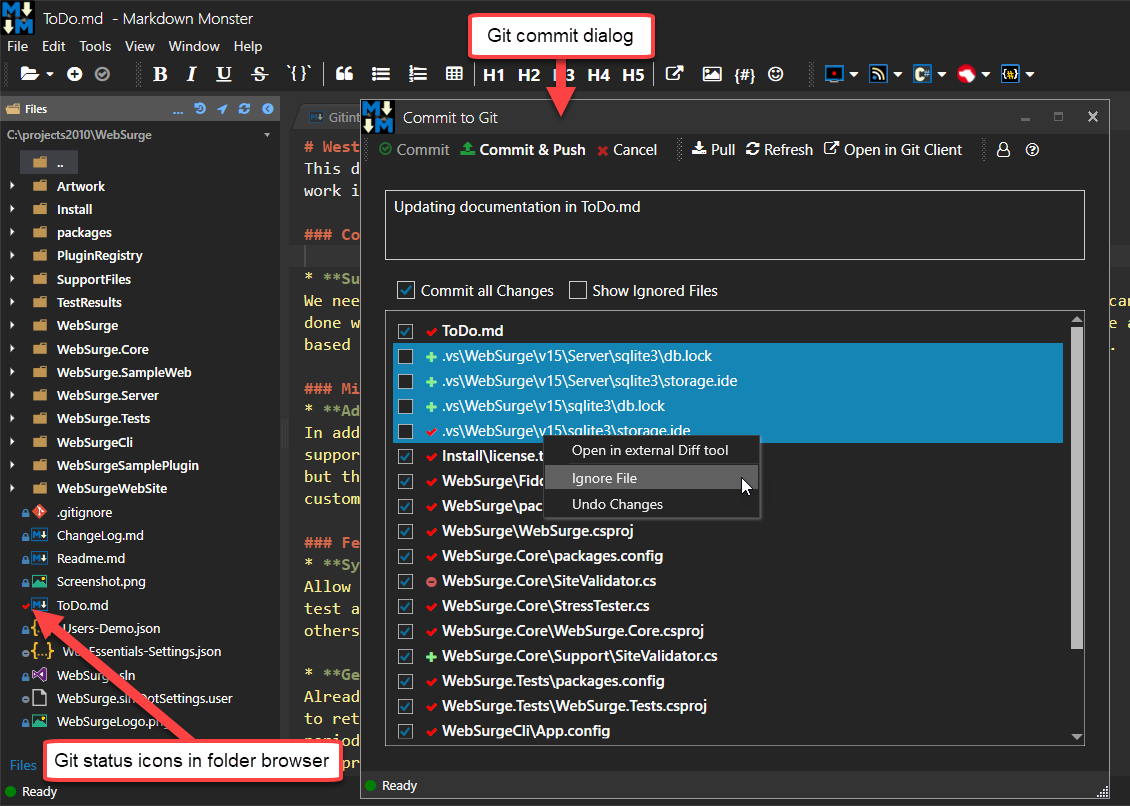Image resolution: width=1130 pixels, height=806 pixels.
Task: Open the folder path dropdown for C:\projects2010\WebSurge
Action: point(267,135)
